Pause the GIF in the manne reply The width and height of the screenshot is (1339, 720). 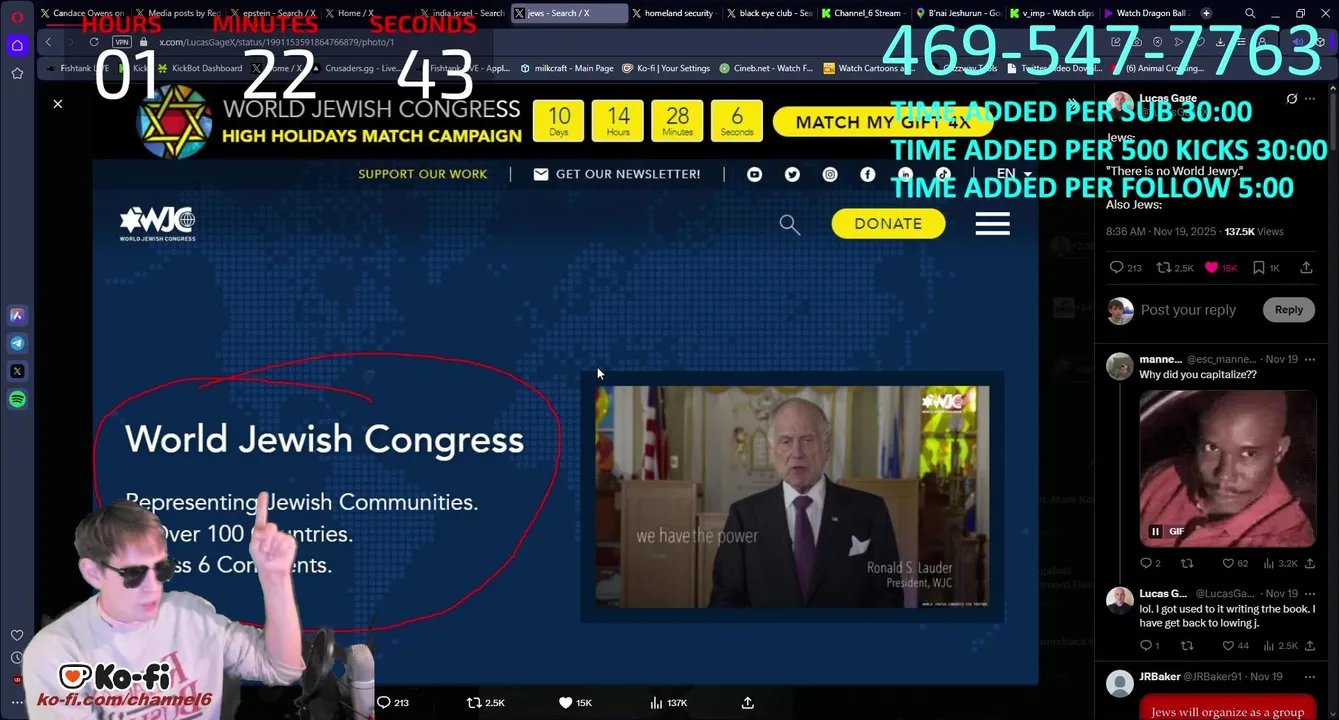click(1155, 531)
